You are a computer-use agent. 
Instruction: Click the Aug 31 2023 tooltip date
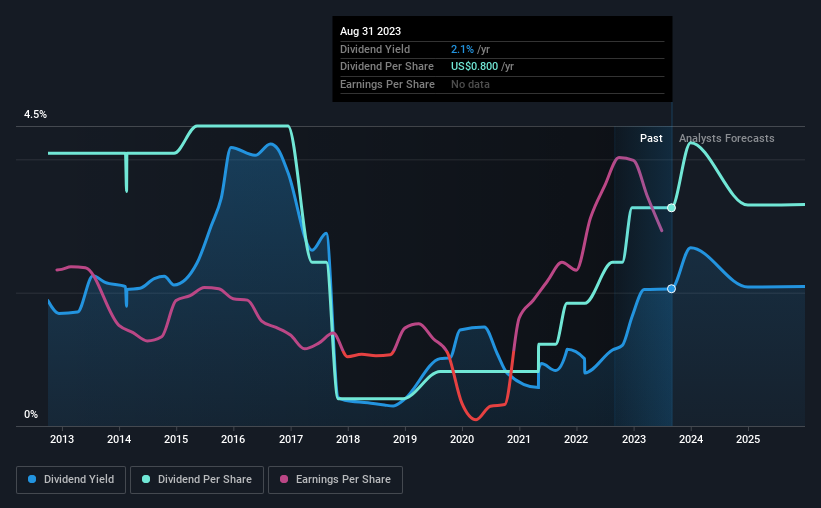point(370,31)
